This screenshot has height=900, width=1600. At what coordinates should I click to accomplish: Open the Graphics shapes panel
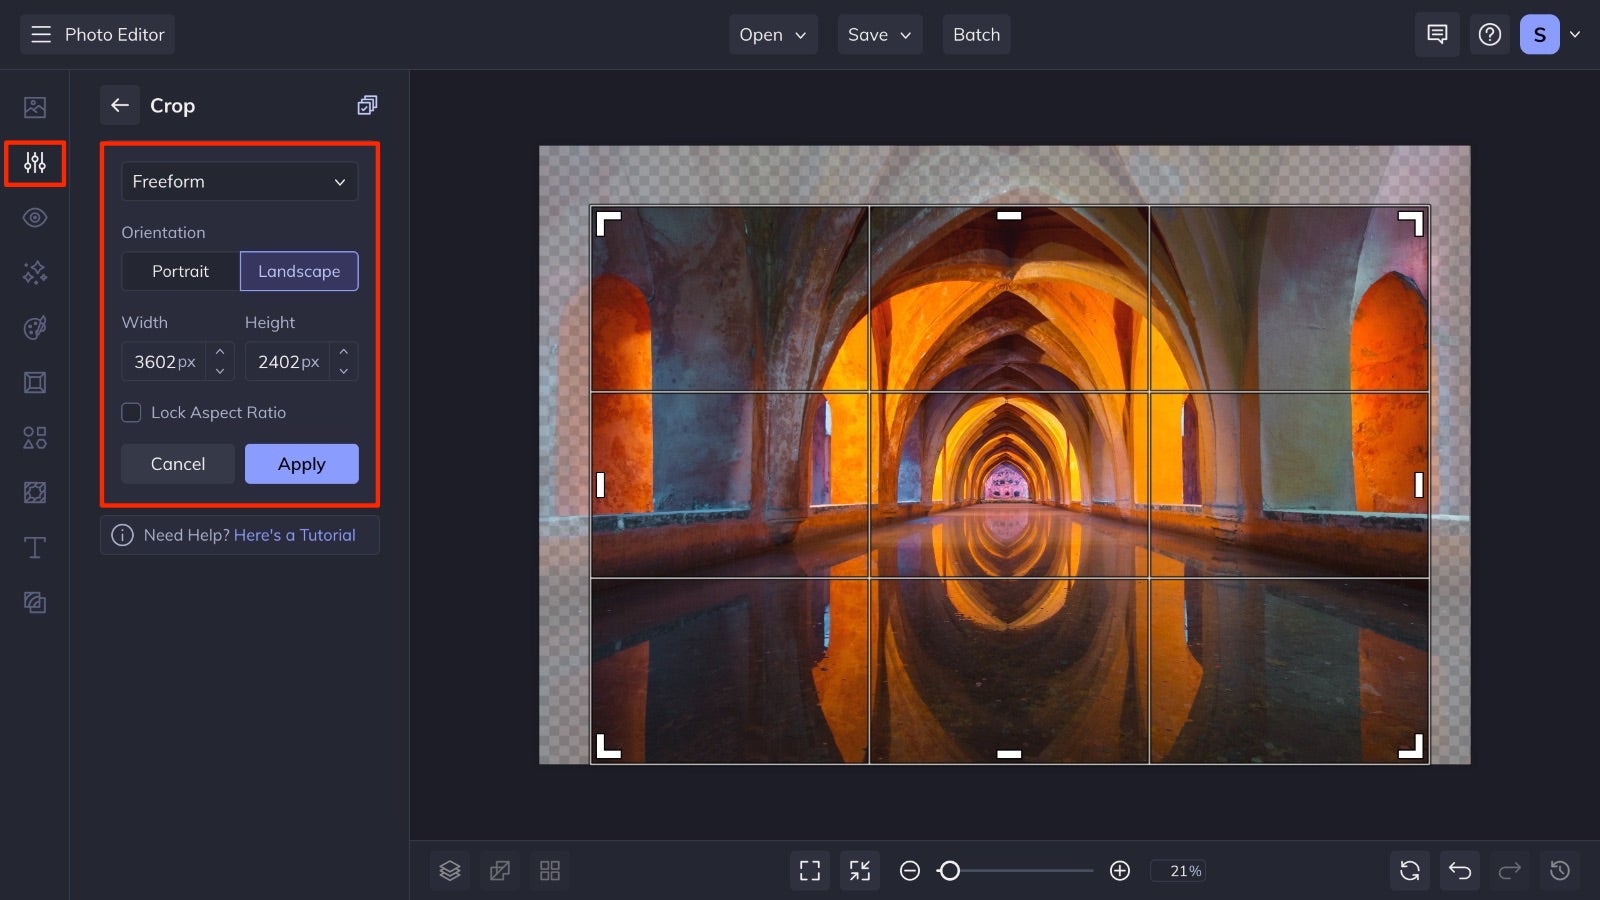(x=34, y=437)
